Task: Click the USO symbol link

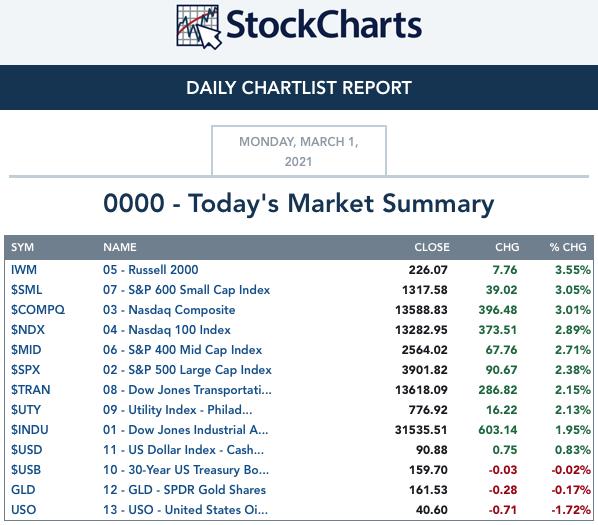Action: point(24,510)
